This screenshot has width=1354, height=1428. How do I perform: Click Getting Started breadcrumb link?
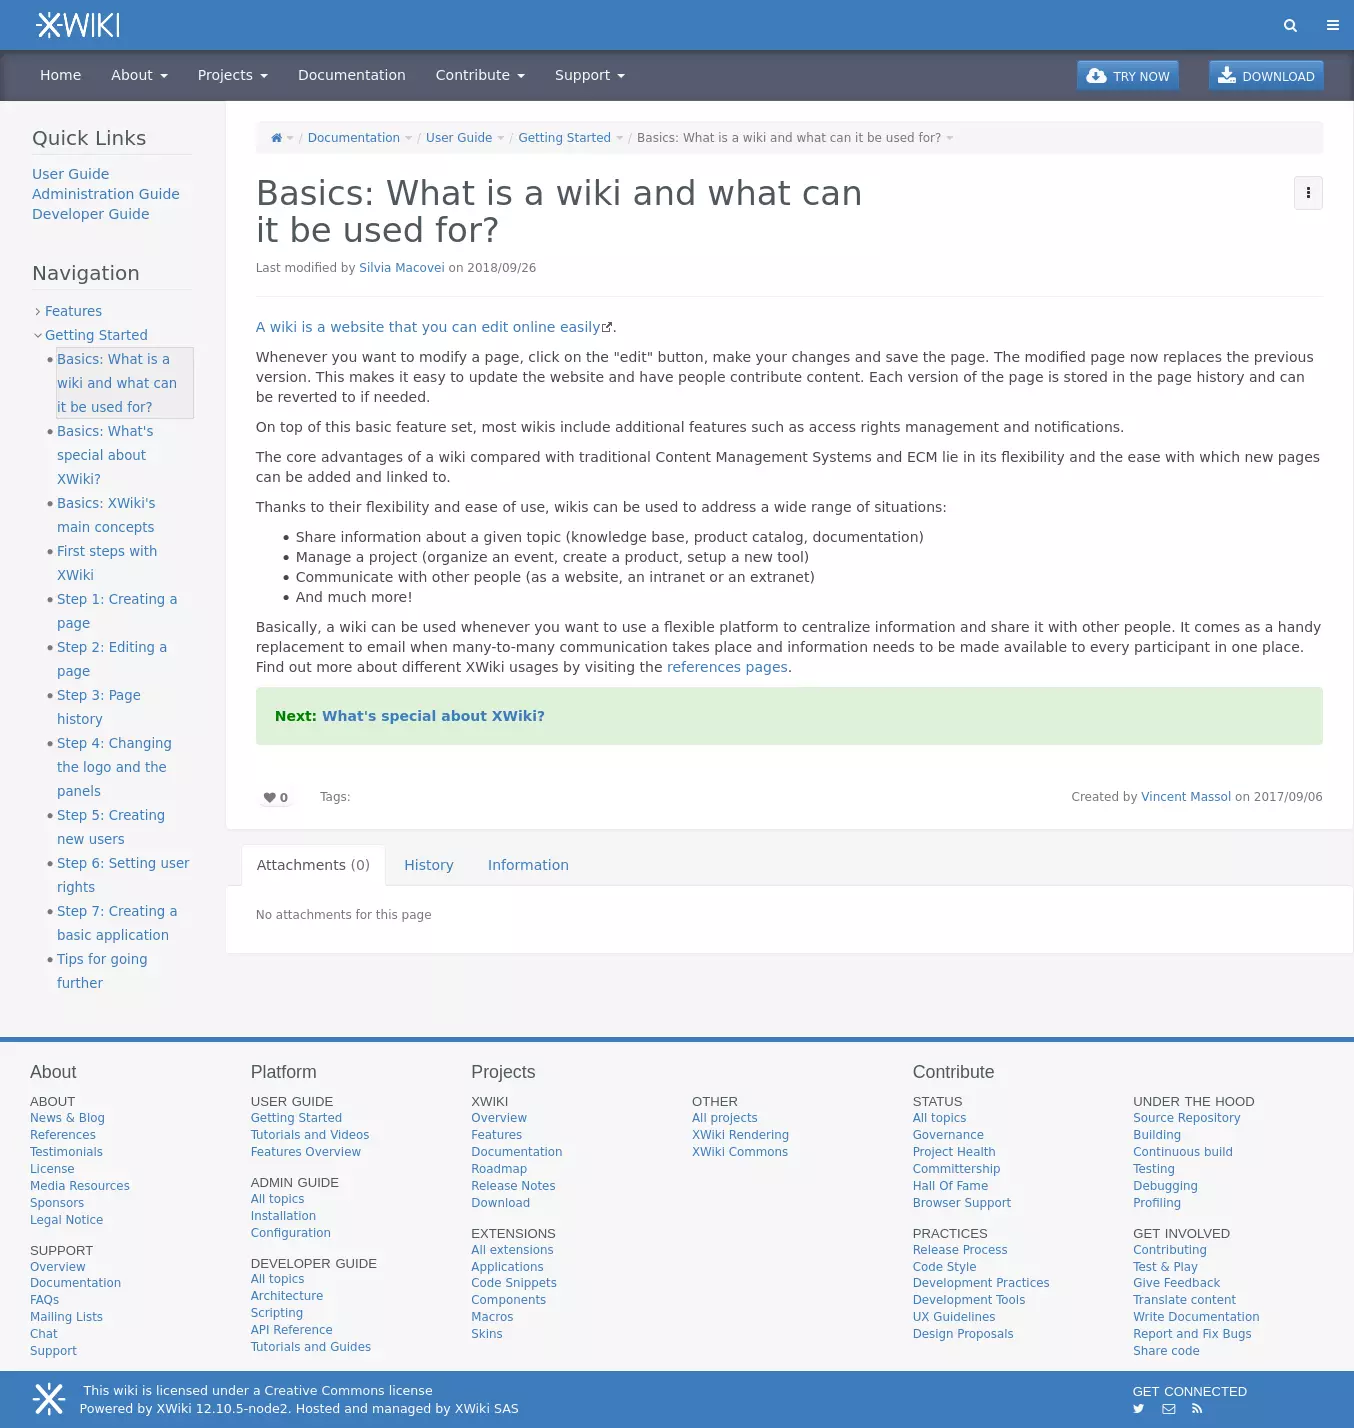pyautogui.click(x=564, y=138)
